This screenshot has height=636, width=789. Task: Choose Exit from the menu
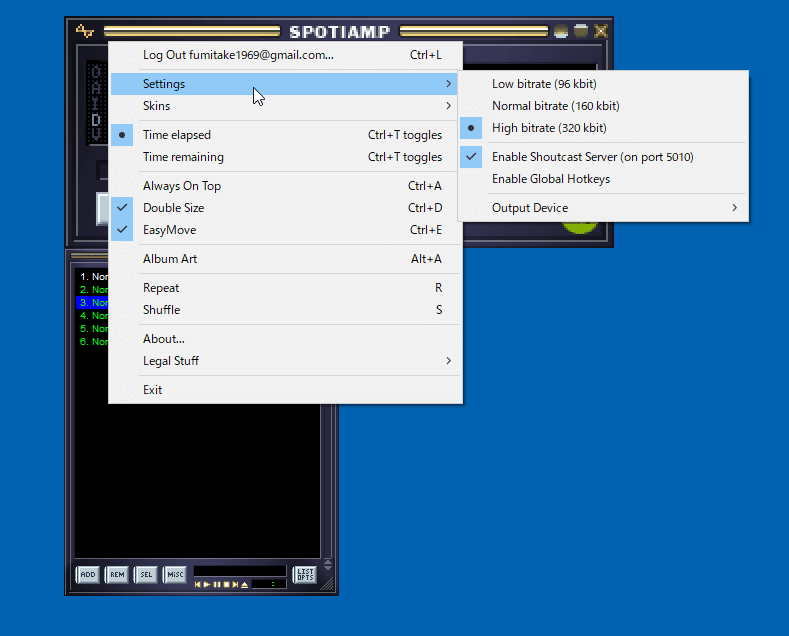click(285, 389)
